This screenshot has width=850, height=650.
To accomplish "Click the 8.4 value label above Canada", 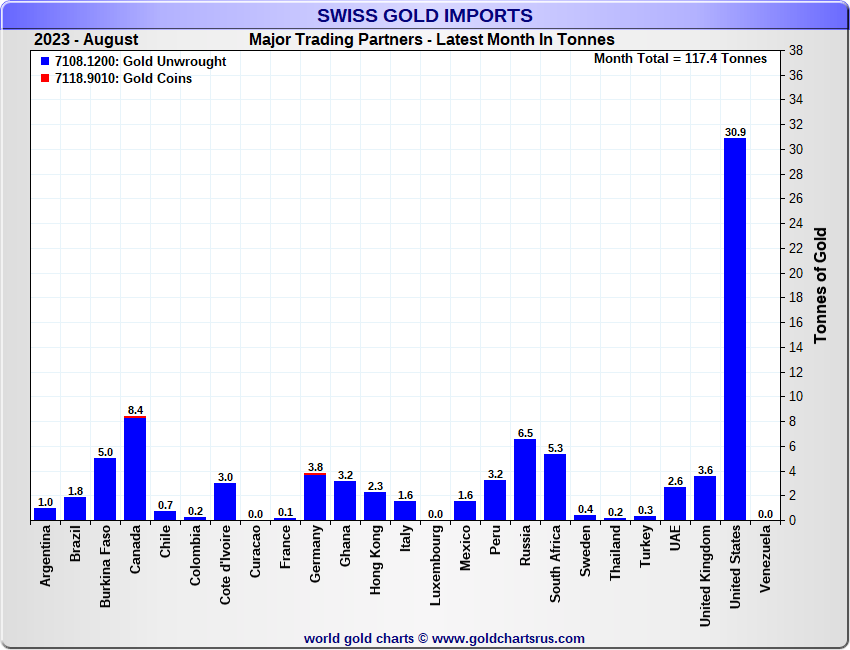I will [135, 410].
